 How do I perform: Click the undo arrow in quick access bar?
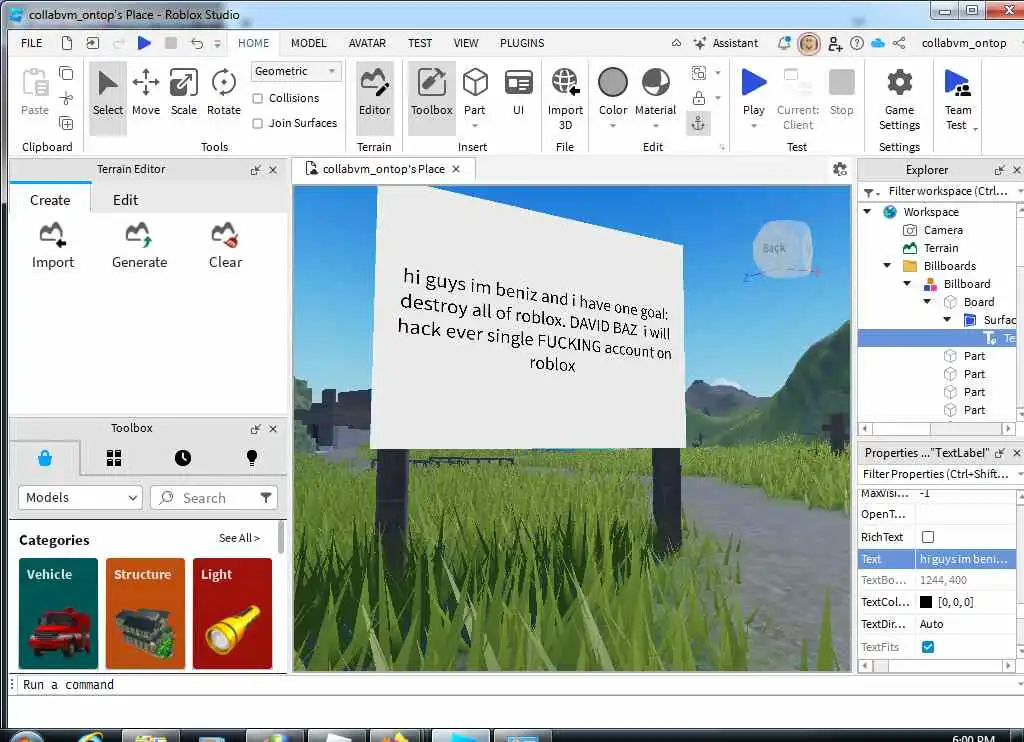pos(197,43)
